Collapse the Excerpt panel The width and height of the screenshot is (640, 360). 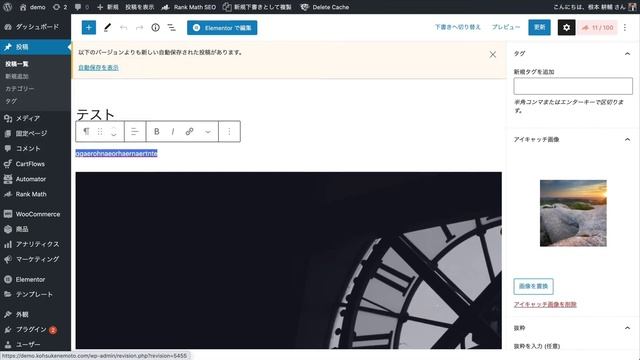pos(627,328)
